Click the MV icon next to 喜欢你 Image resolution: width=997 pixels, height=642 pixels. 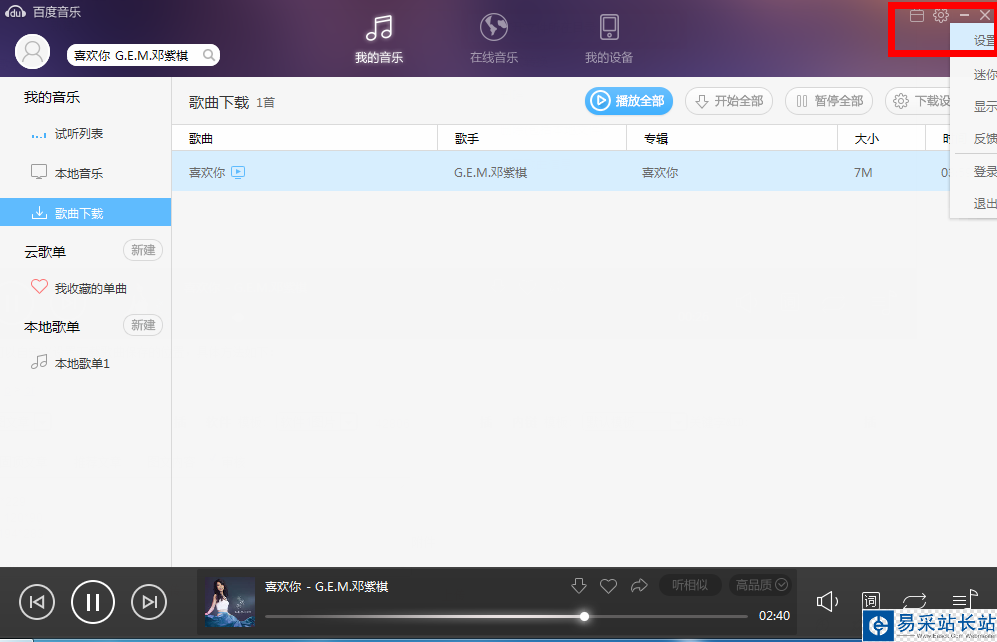click(238, 172)
